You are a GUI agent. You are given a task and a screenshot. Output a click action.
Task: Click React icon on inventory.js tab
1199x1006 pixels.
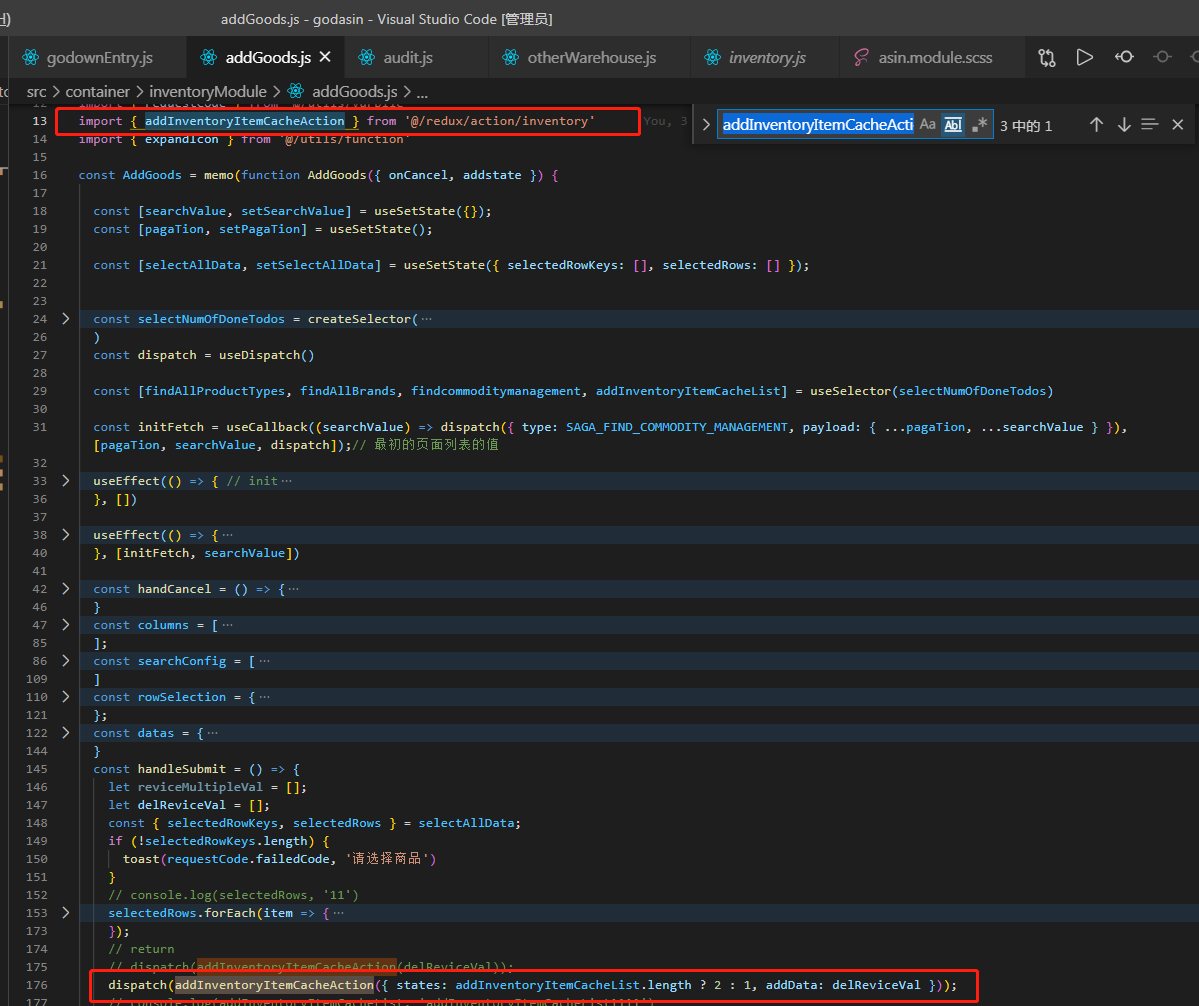coord(713,57)
